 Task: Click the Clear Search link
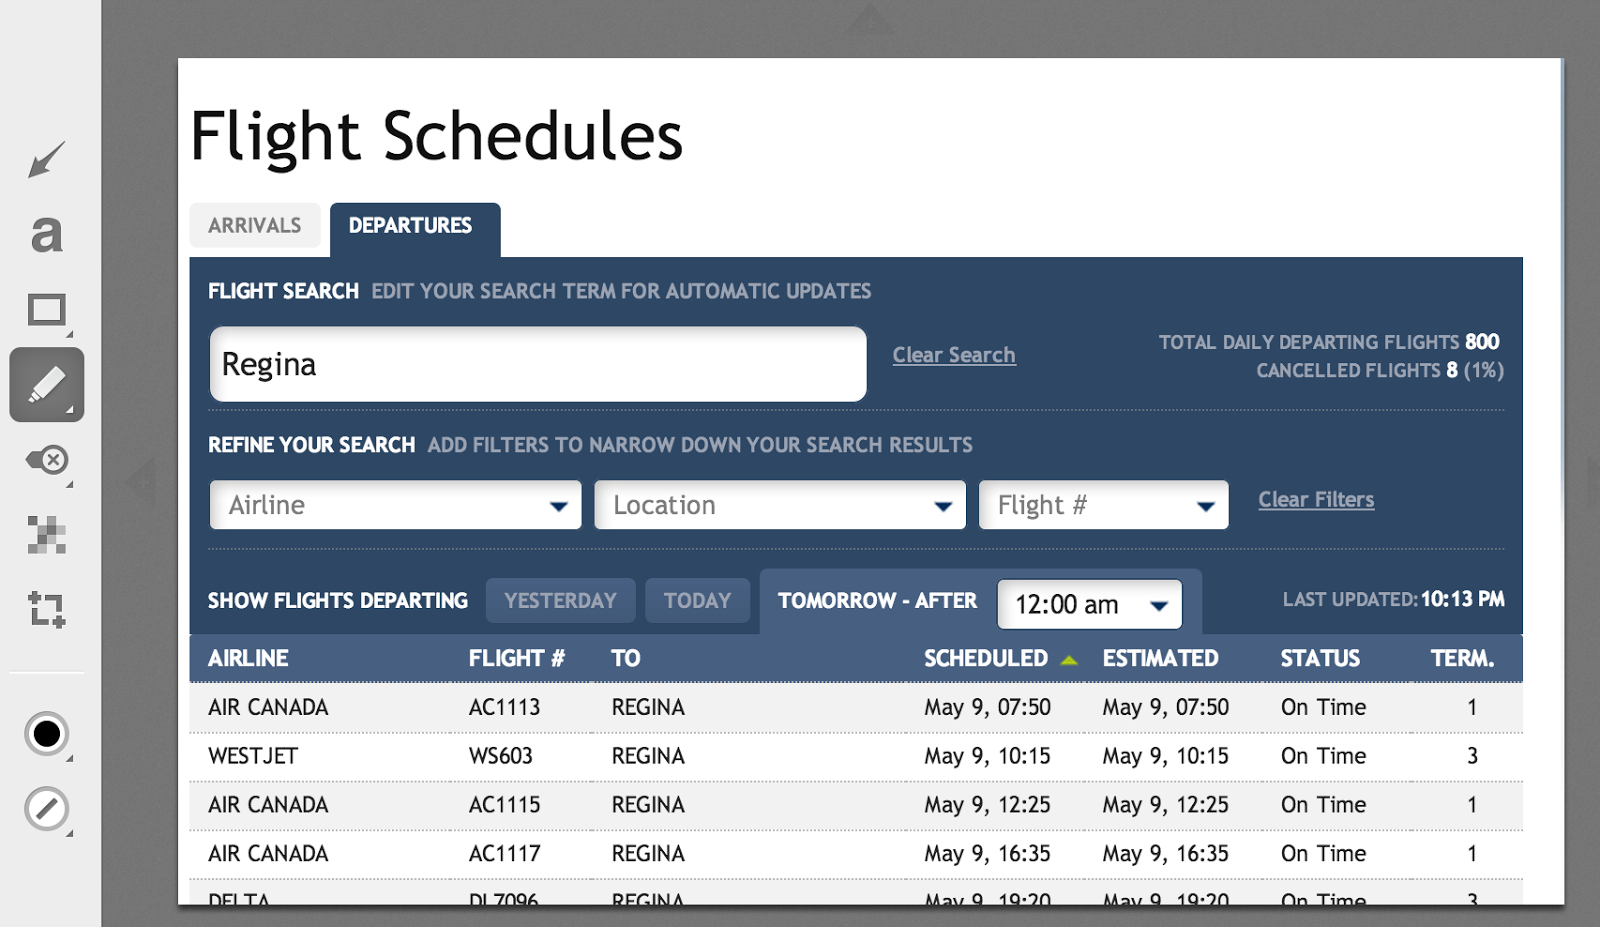[954, 355]
